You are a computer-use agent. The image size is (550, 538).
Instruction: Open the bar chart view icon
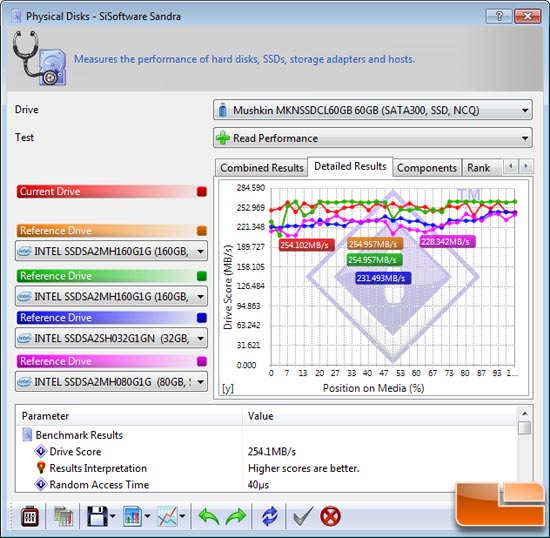pos(133,516)
